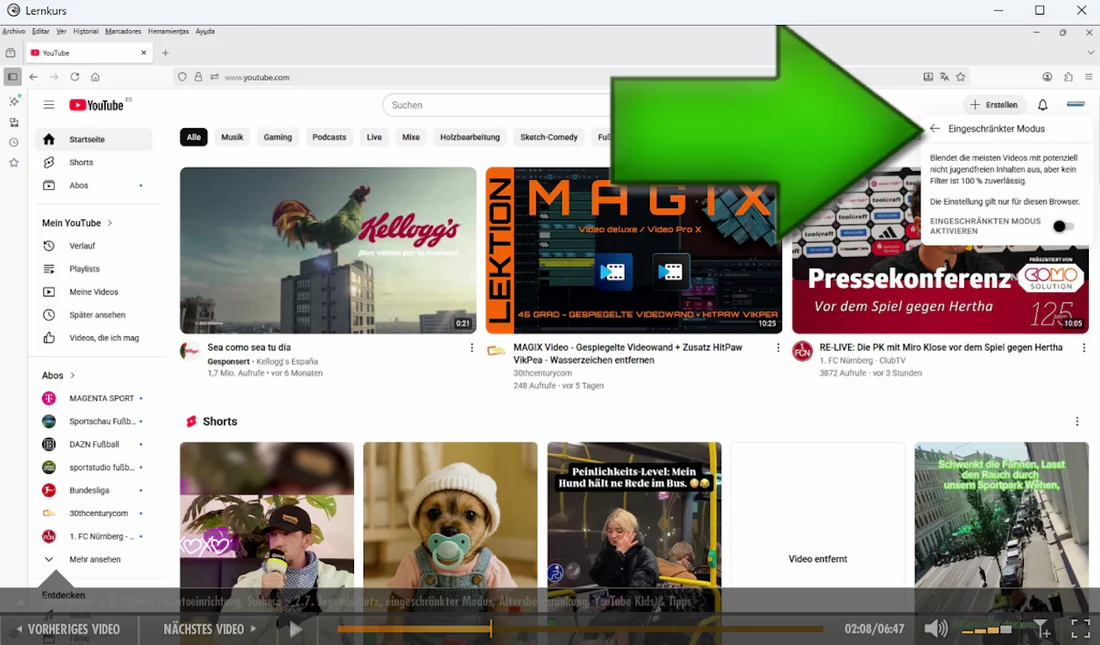Viewport: 1100px width, 645px height.
Task: Select the Musik filter chip
Action: point(232,137)
